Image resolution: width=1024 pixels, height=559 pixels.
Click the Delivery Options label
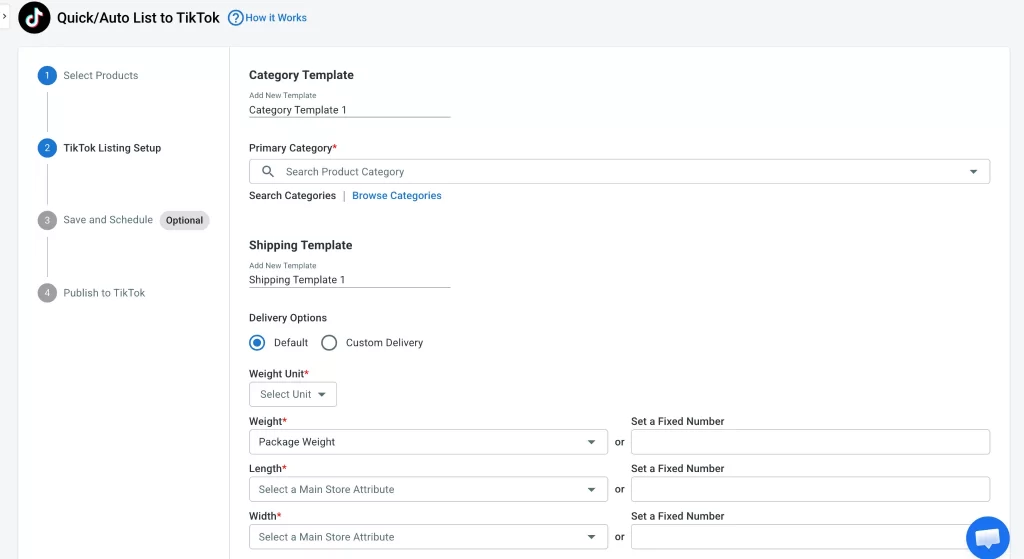[288, 318]
